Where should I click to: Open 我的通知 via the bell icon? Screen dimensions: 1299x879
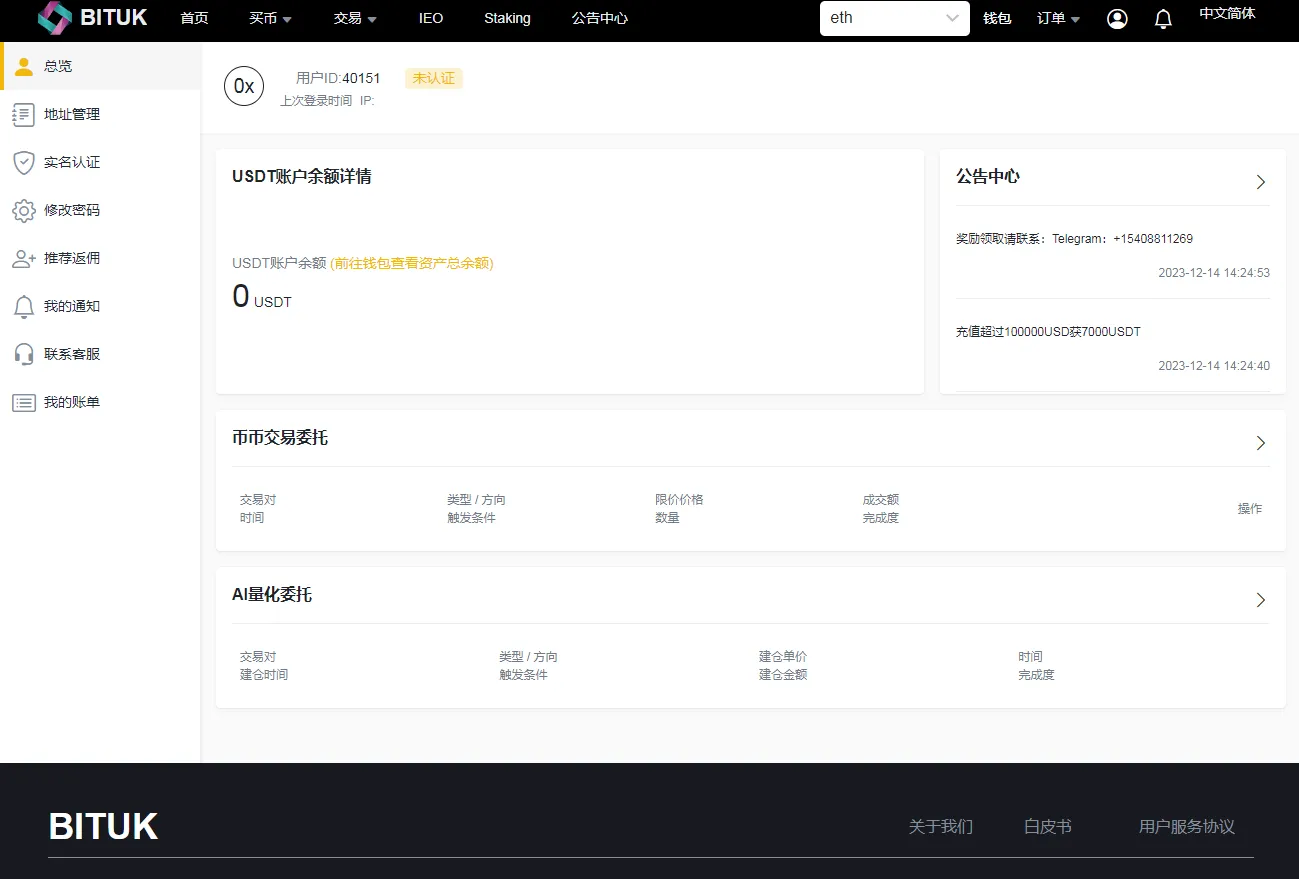click(x=23, y=306)
